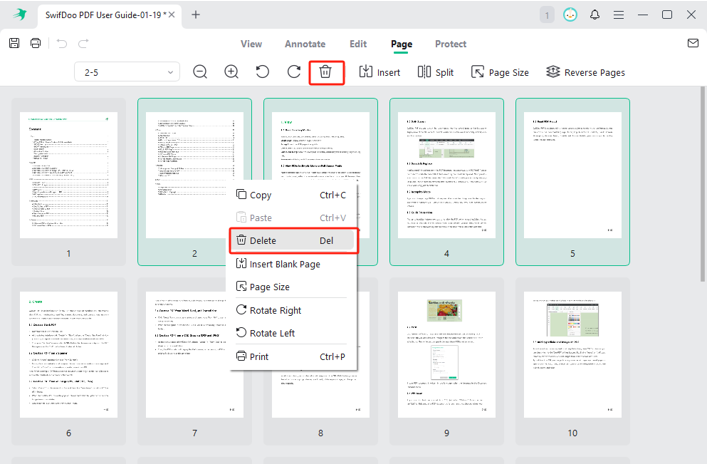Select page 9 thumbnail
This screenshot has height=464, width=707.
pyautogui.click(x=446, y=361)
